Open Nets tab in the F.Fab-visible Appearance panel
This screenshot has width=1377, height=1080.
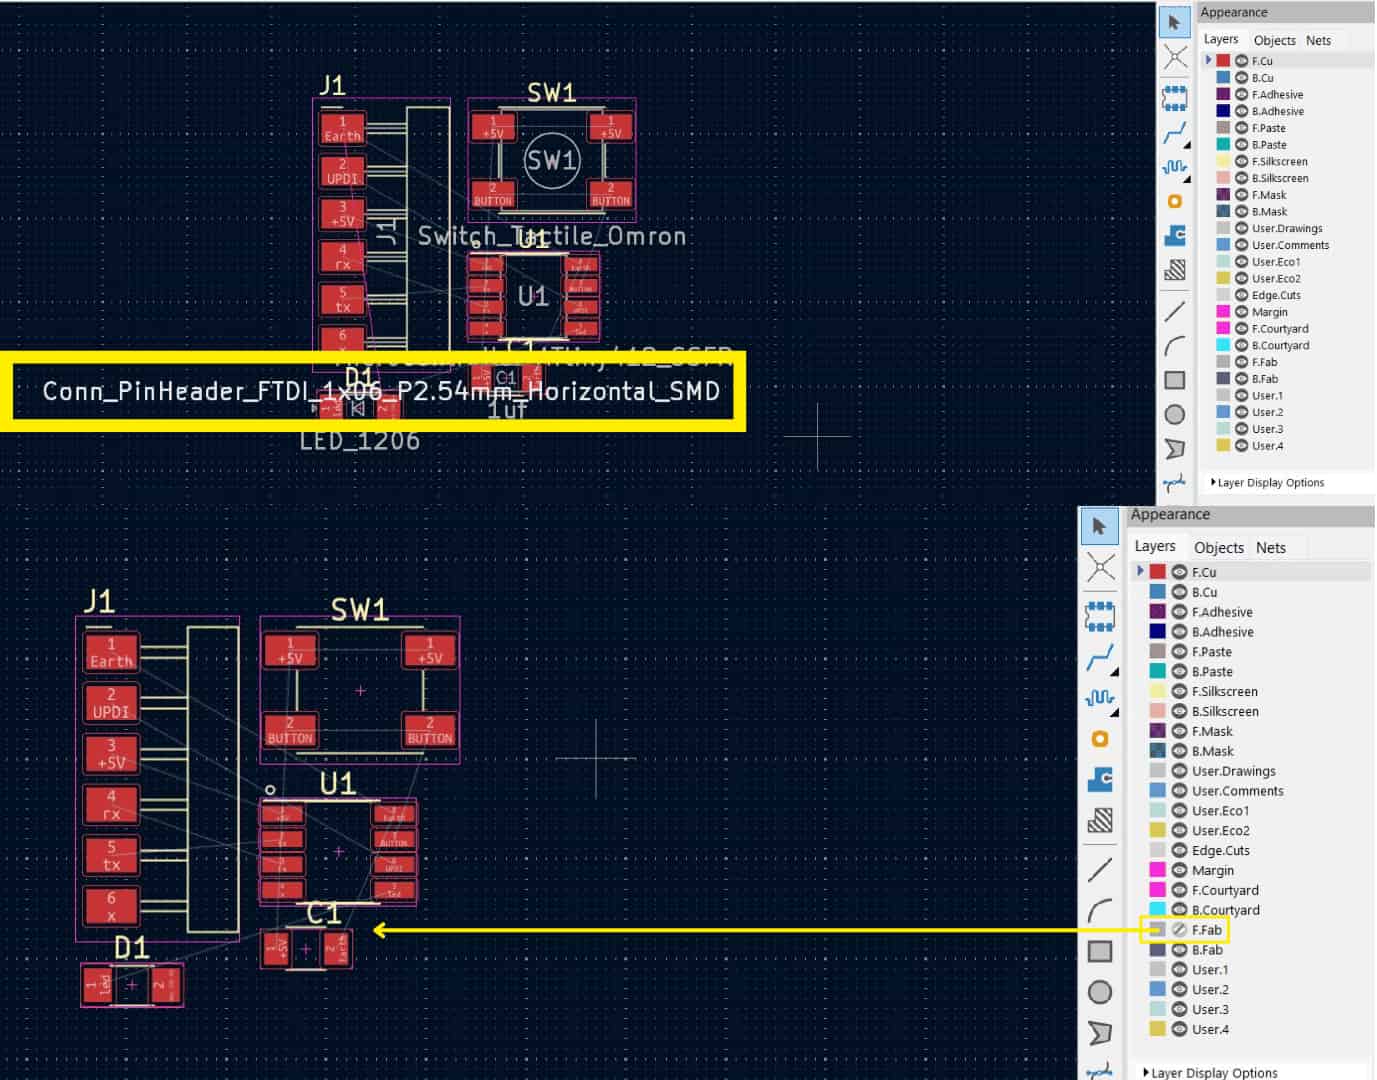[x=1318, y=40]
